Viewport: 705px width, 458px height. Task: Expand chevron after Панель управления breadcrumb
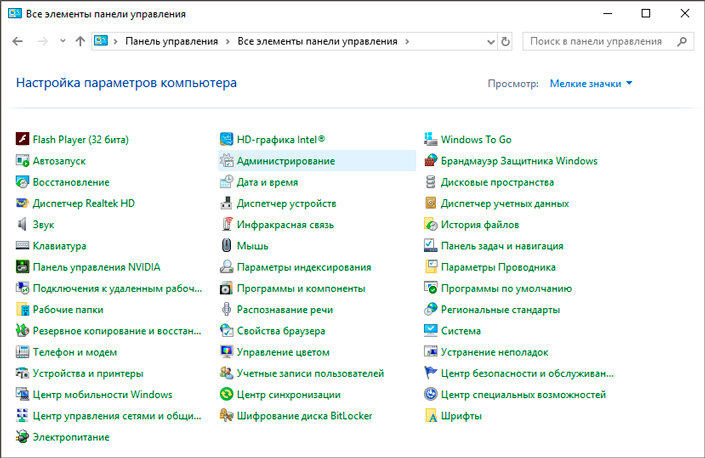pyautogui.click(x=228, y=41)
